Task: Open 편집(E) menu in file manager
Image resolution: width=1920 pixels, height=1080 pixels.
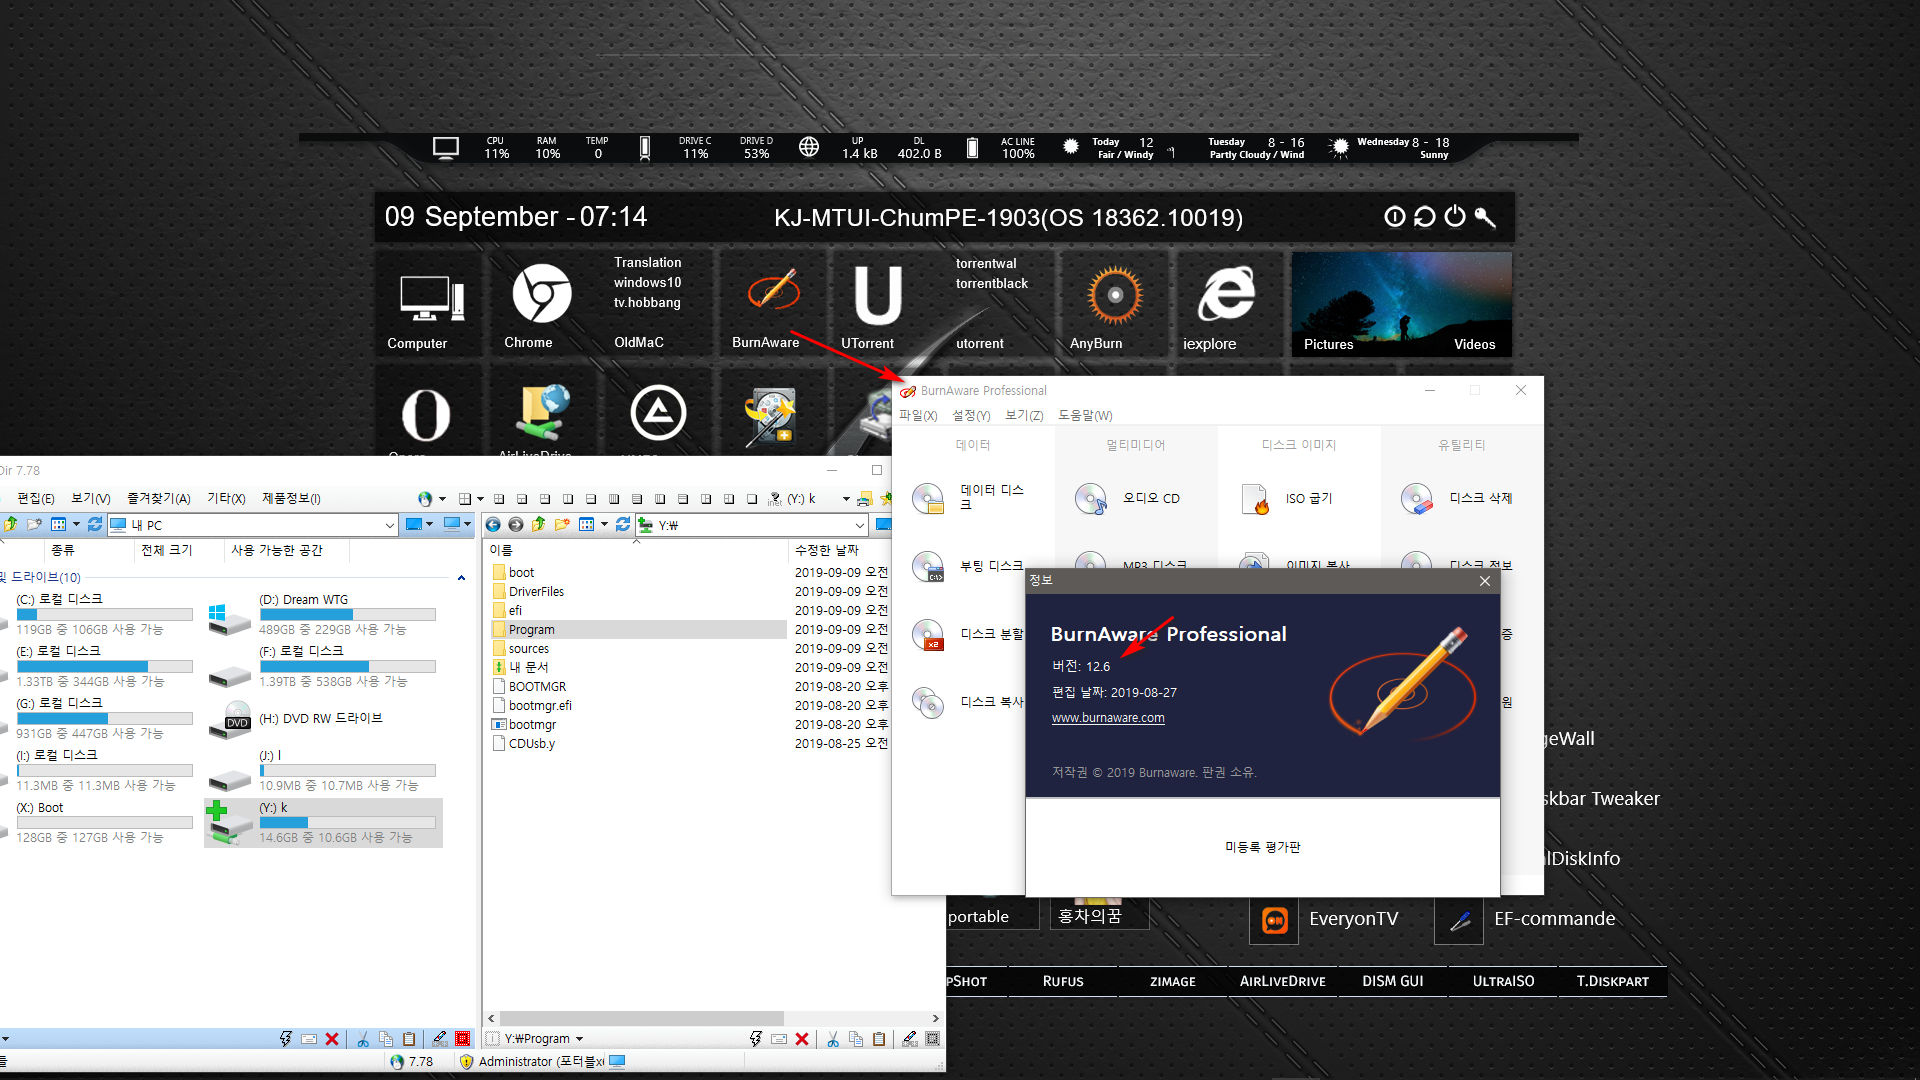Action: [x=36, y=498]
